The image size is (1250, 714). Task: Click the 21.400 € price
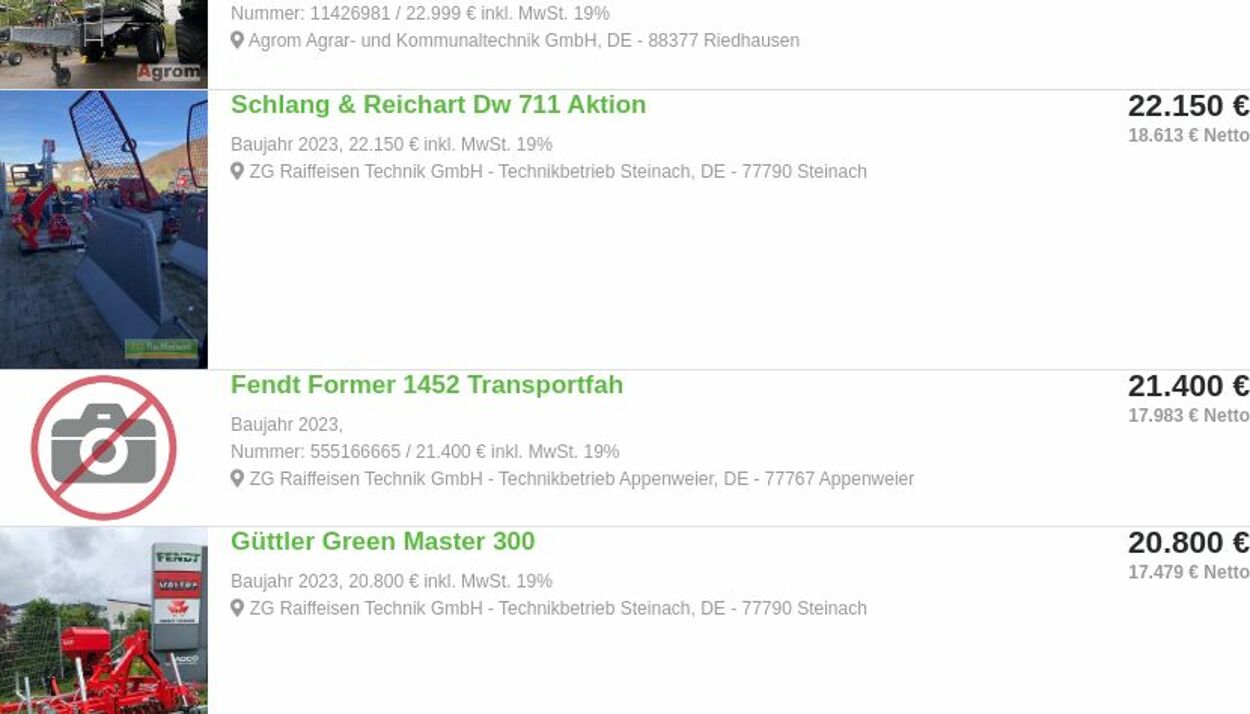1188,386
